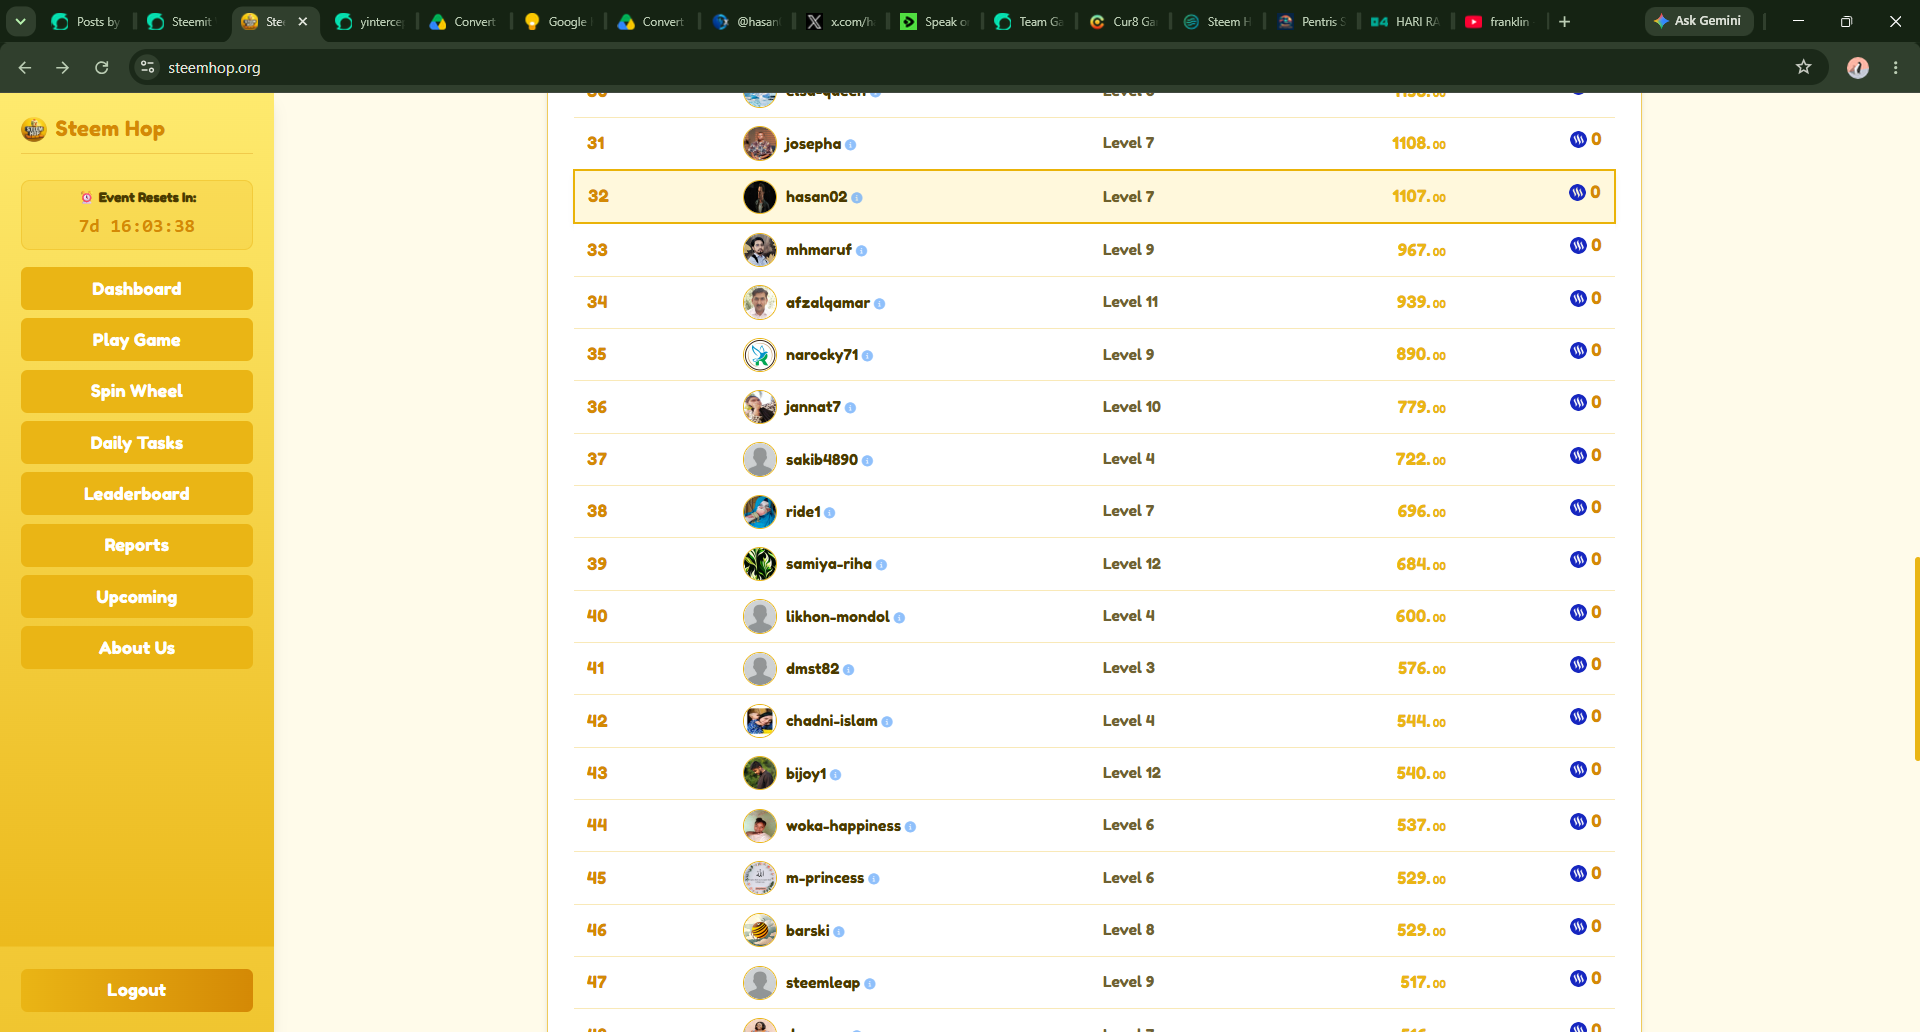The image size is (1920, 1032).
Task: Open the Upcoming section
Action: coord(137,597)
